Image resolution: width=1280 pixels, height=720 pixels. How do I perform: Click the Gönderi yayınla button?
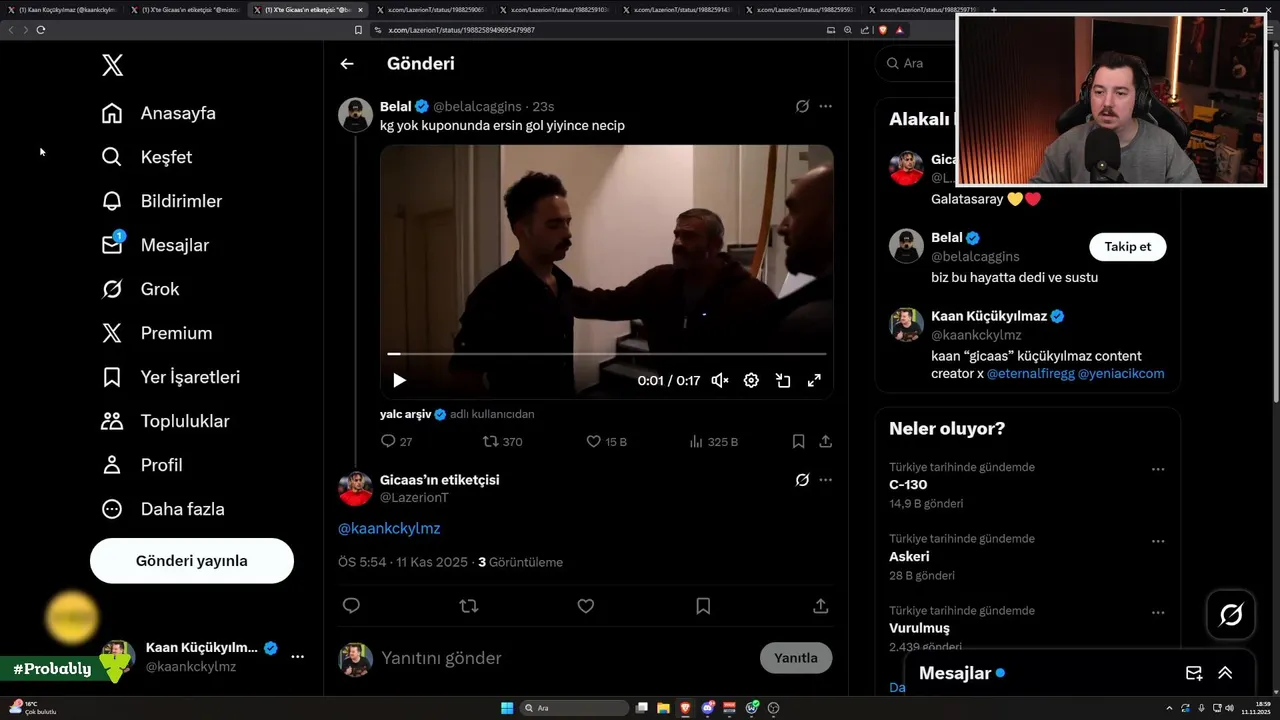click(192, 561)
